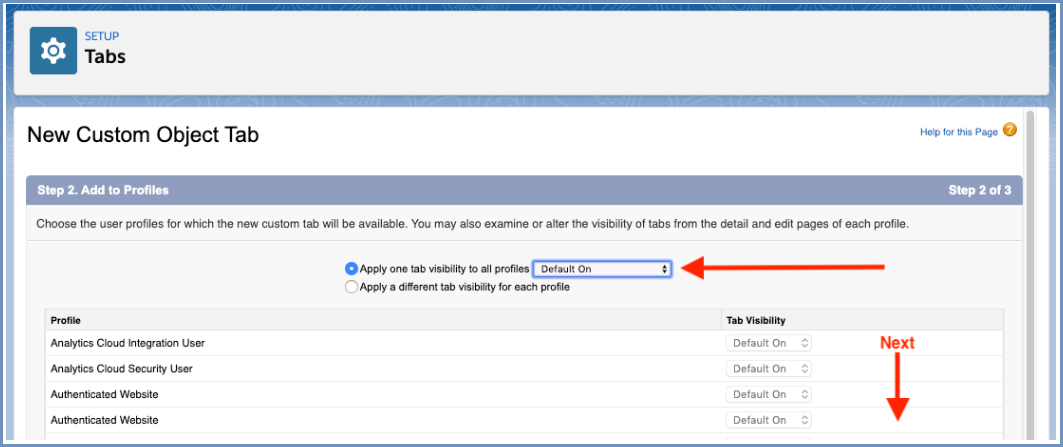Click the Step 2 of 3 indicator
This screenshot has height=447, width=1063.
coord(980,191)
